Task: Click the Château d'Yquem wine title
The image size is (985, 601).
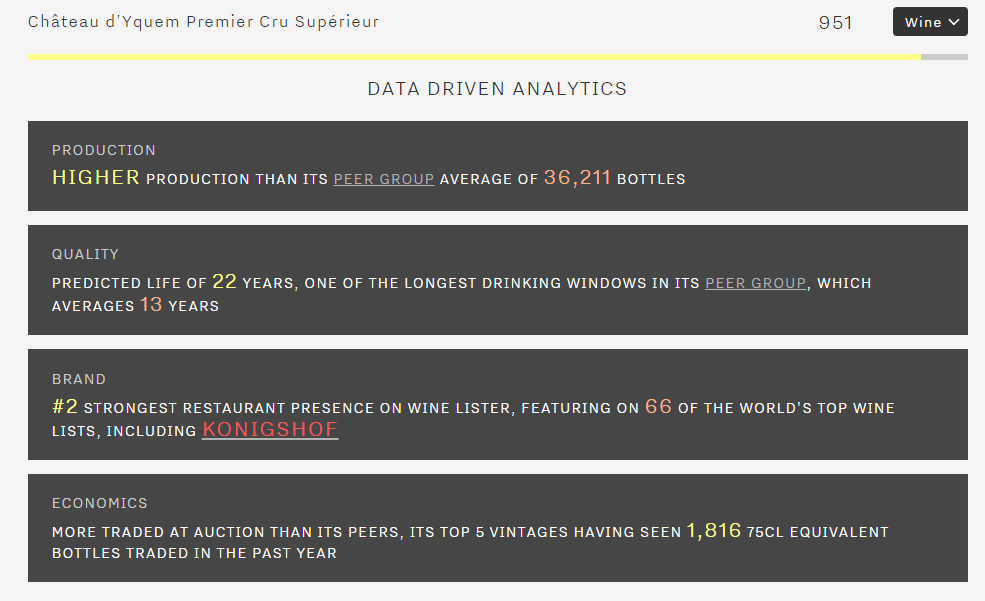Action: click(204, 22)
